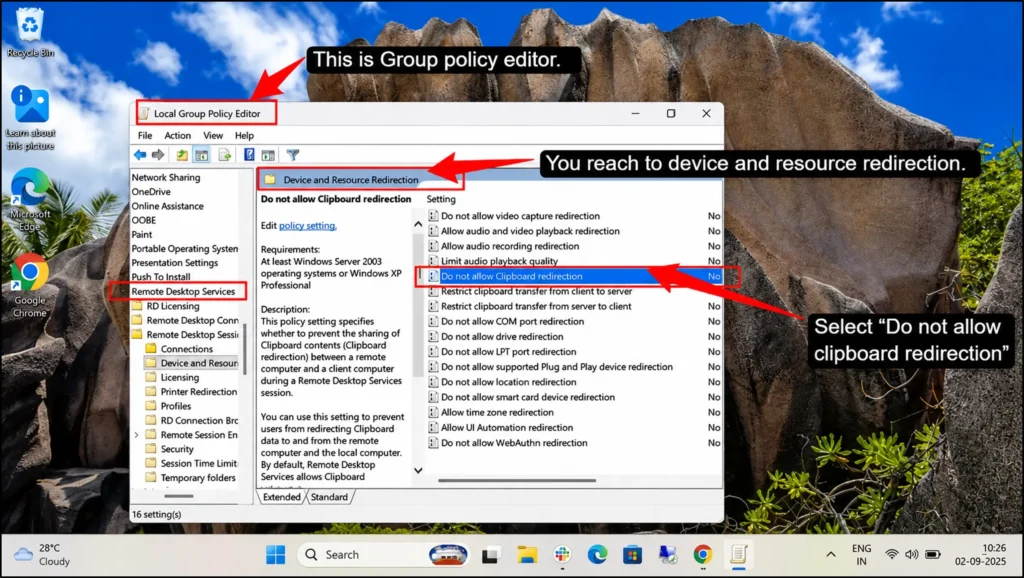This screenshot has width=1024, height=578.
Task: Click the Back arrow in the toolbar
Action: point(140,155)
